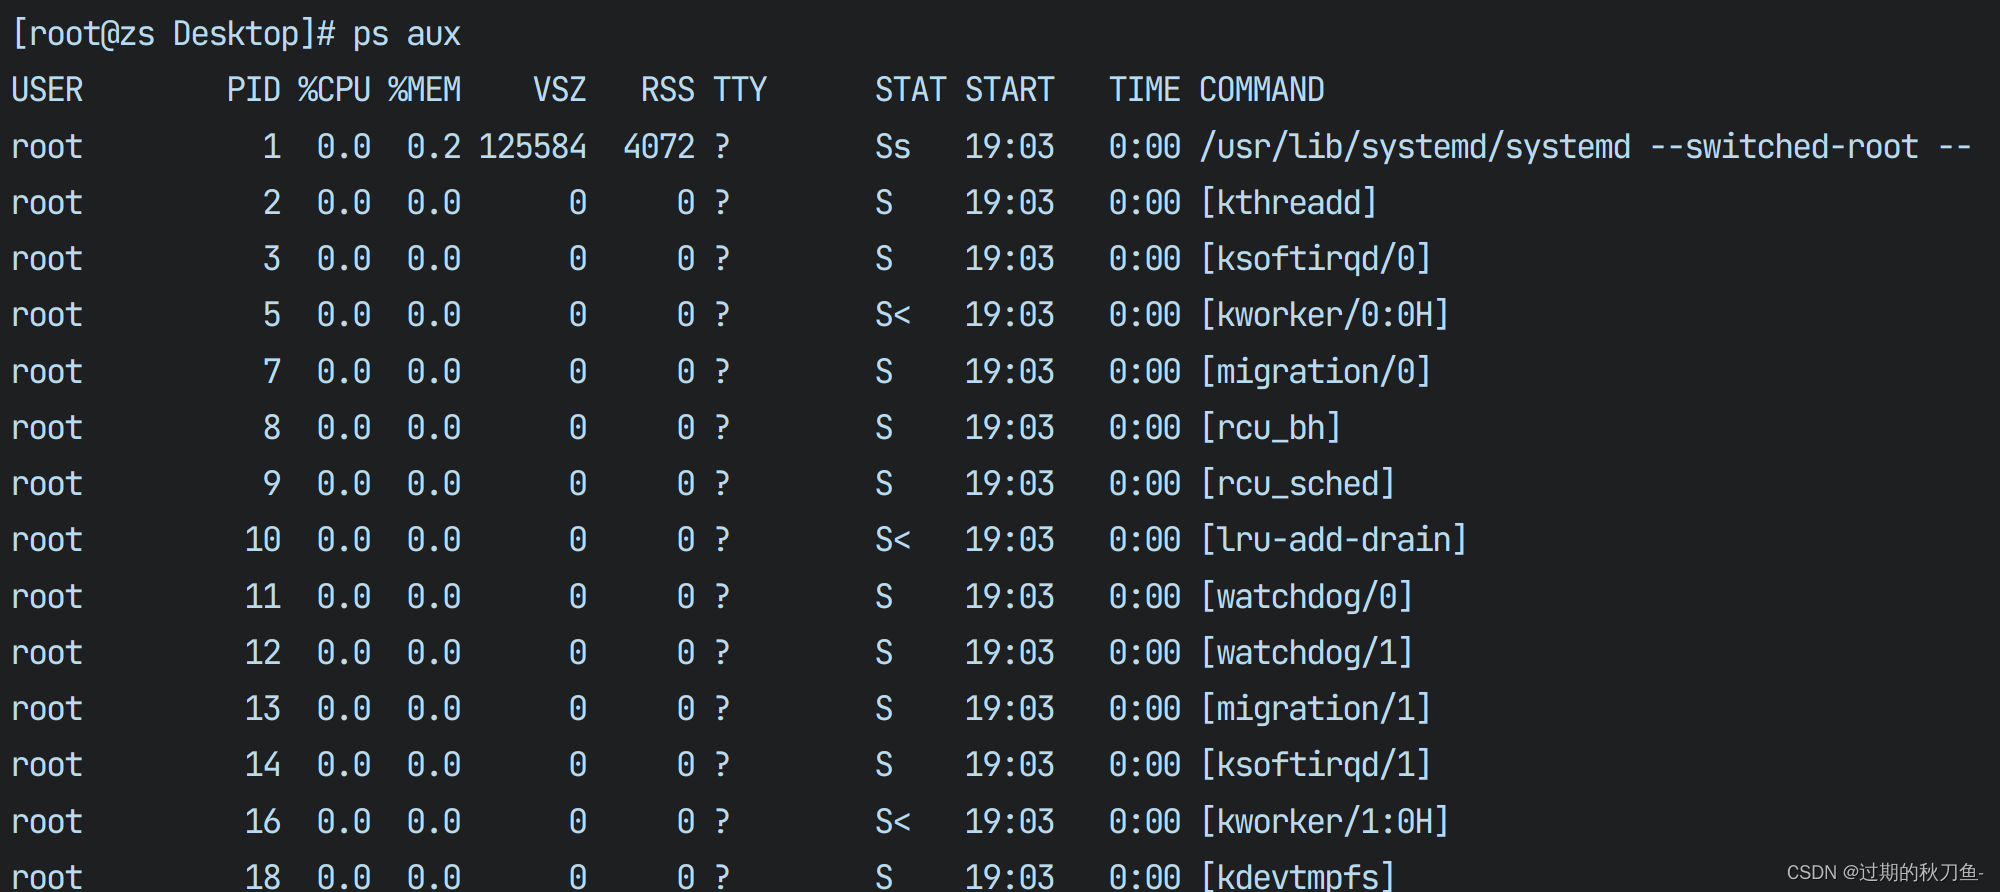Click the TTY column header
The height and width of the screenshot is (892, 2000).
[x=739, y=90]
